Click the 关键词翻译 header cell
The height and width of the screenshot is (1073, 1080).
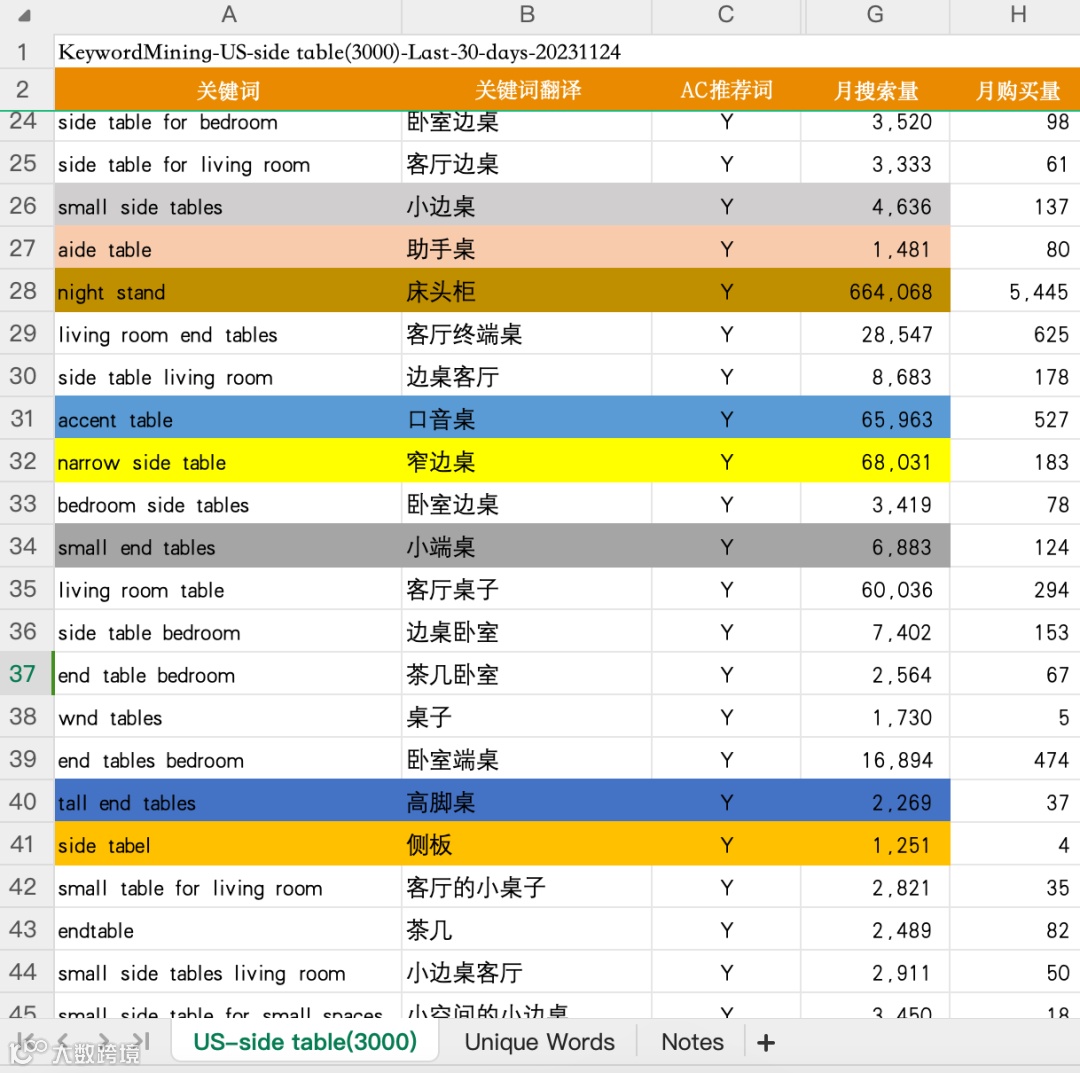[527, 90]
